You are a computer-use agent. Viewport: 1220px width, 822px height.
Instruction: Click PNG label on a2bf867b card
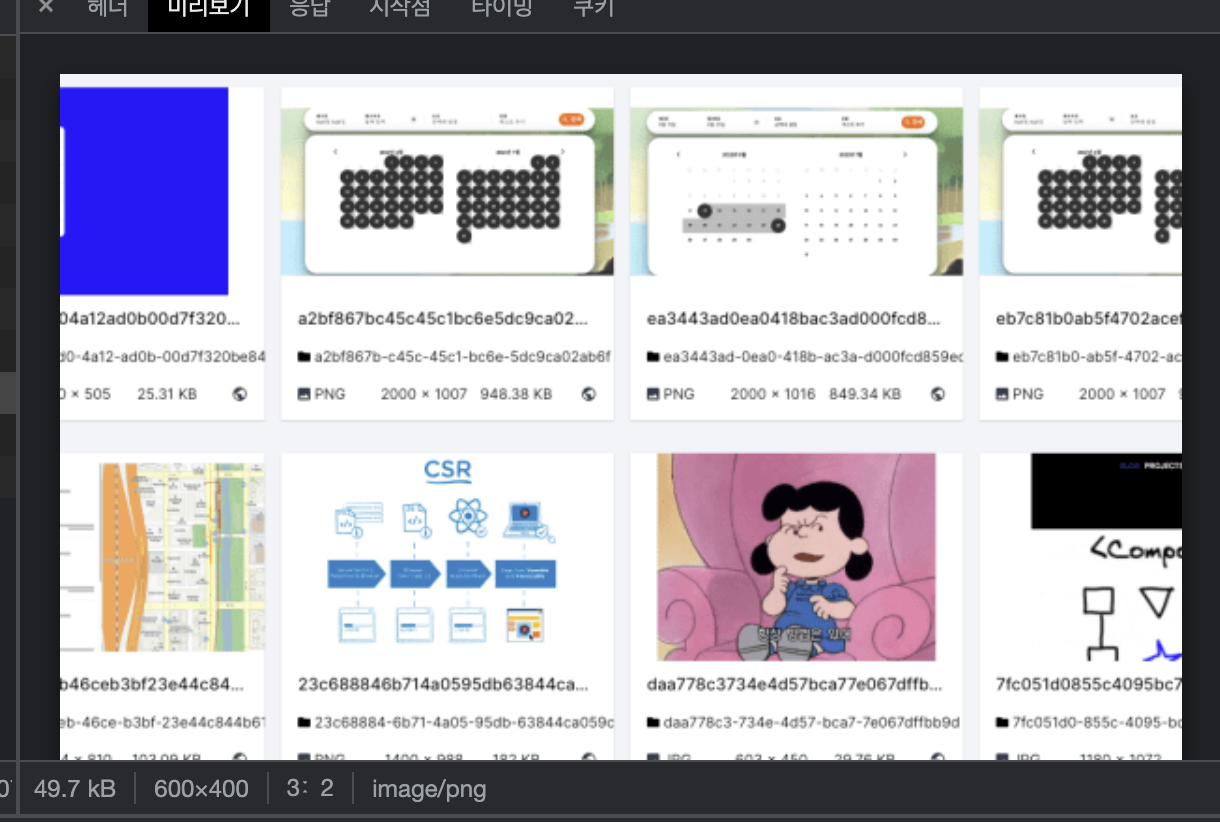(330, 394)
